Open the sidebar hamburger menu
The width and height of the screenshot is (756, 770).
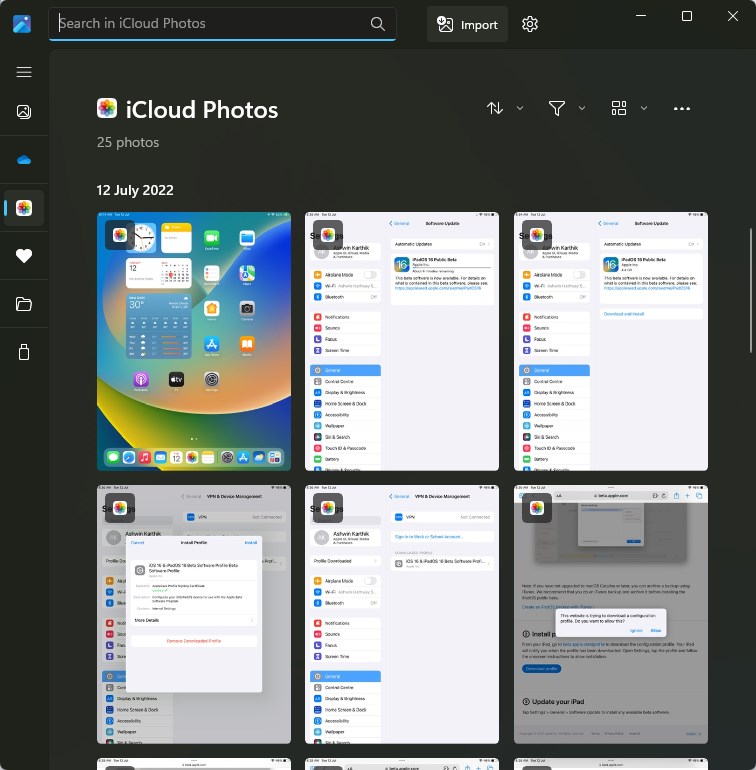coord(24,72)
